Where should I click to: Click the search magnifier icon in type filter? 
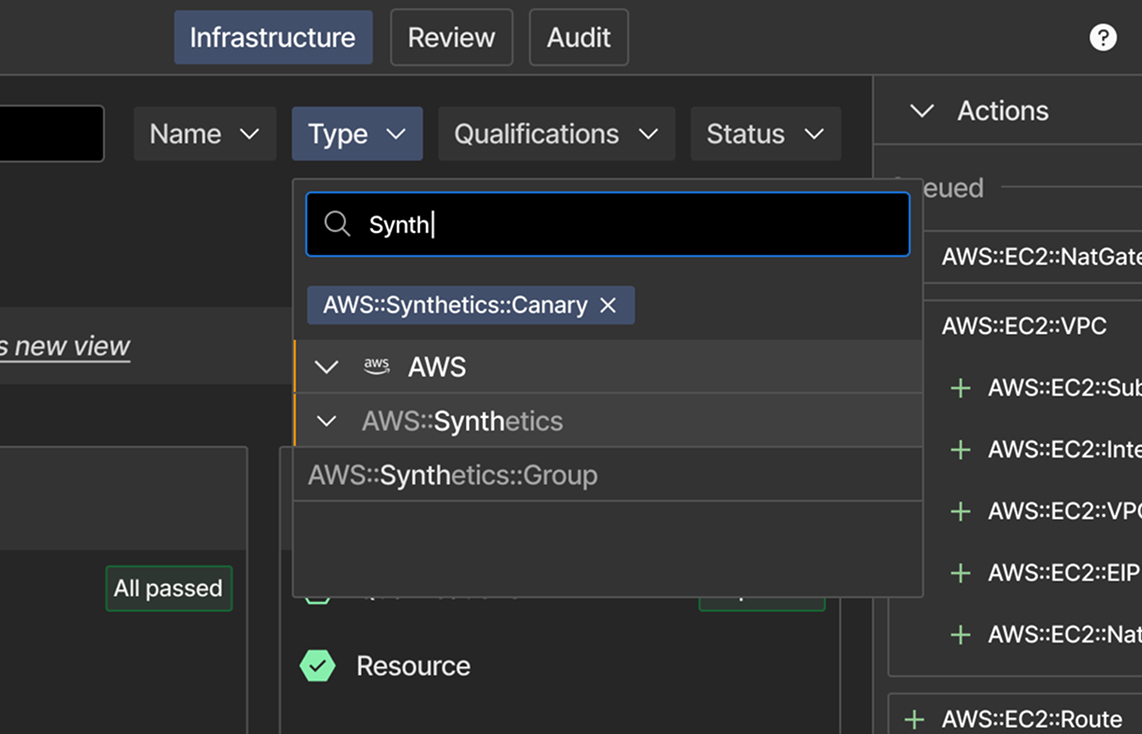pyautogui.click(x=337, y=224)
